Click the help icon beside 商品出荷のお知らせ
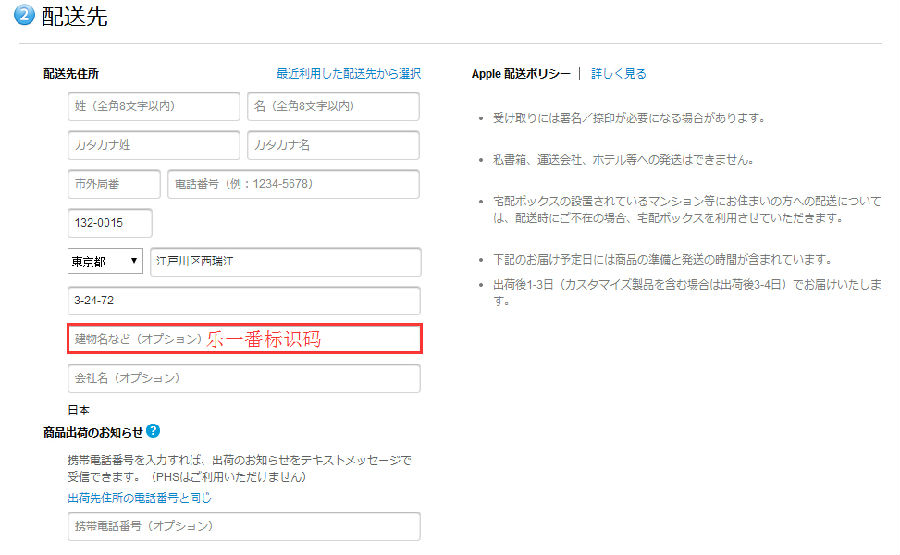The width and height of the screenshot is (900, 555). click(x=153, y=431)
